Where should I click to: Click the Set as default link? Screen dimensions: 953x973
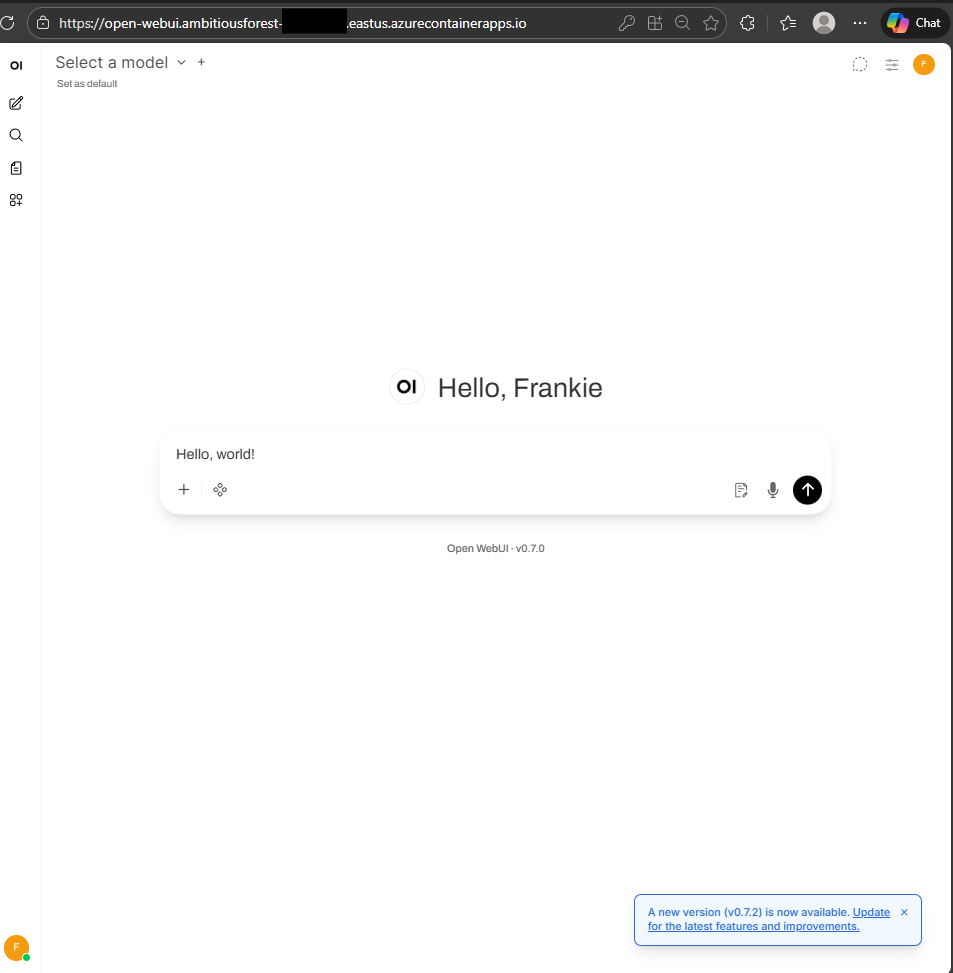[x=87, y=84]
